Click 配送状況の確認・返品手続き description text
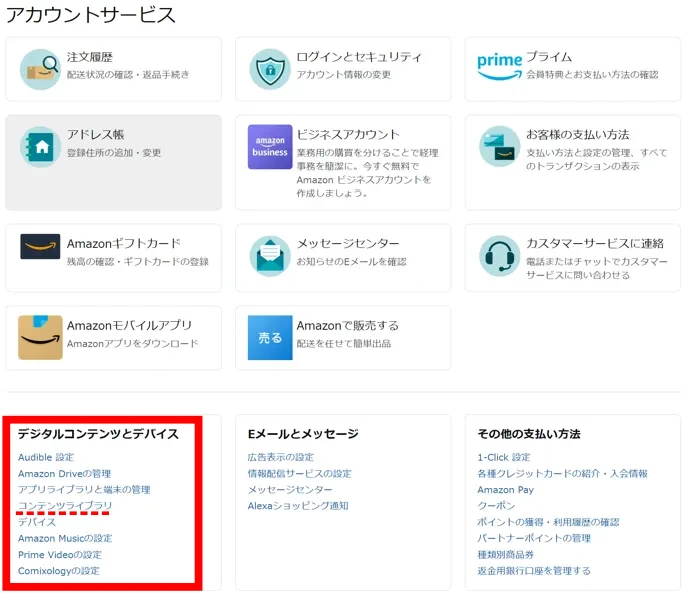 click(x=128, y=75)
